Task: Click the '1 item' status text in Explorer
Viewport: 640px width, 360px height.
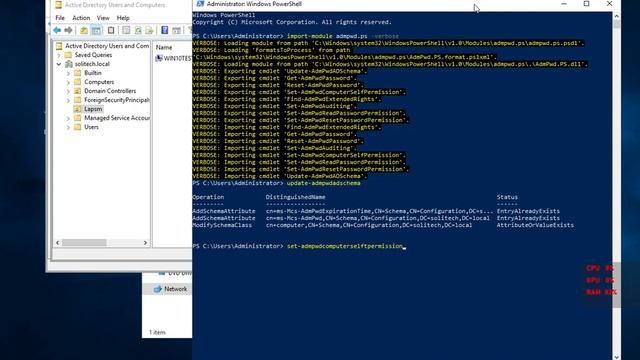Action: [157, 332]
